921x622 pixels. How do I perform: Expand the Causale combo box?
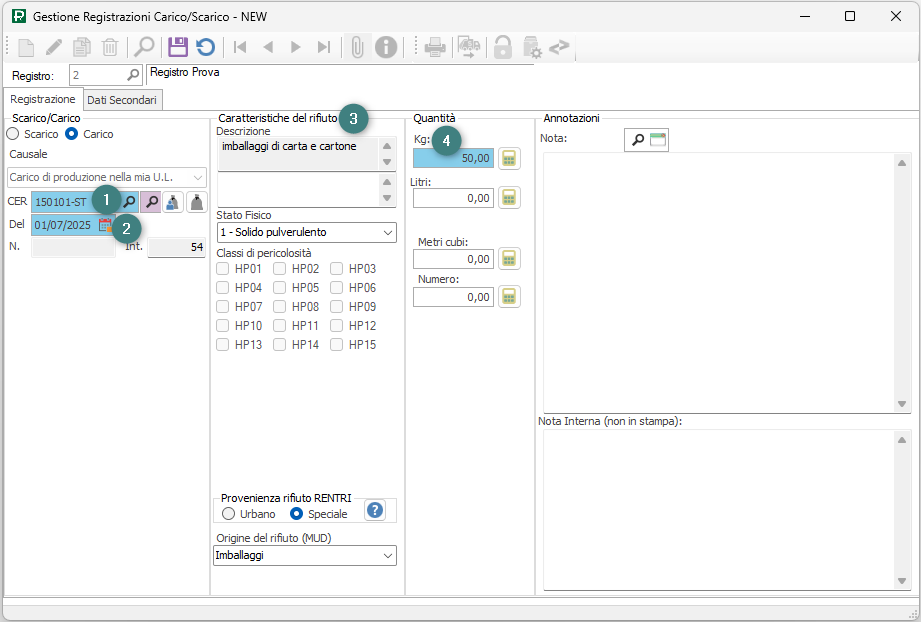point(198,177)
